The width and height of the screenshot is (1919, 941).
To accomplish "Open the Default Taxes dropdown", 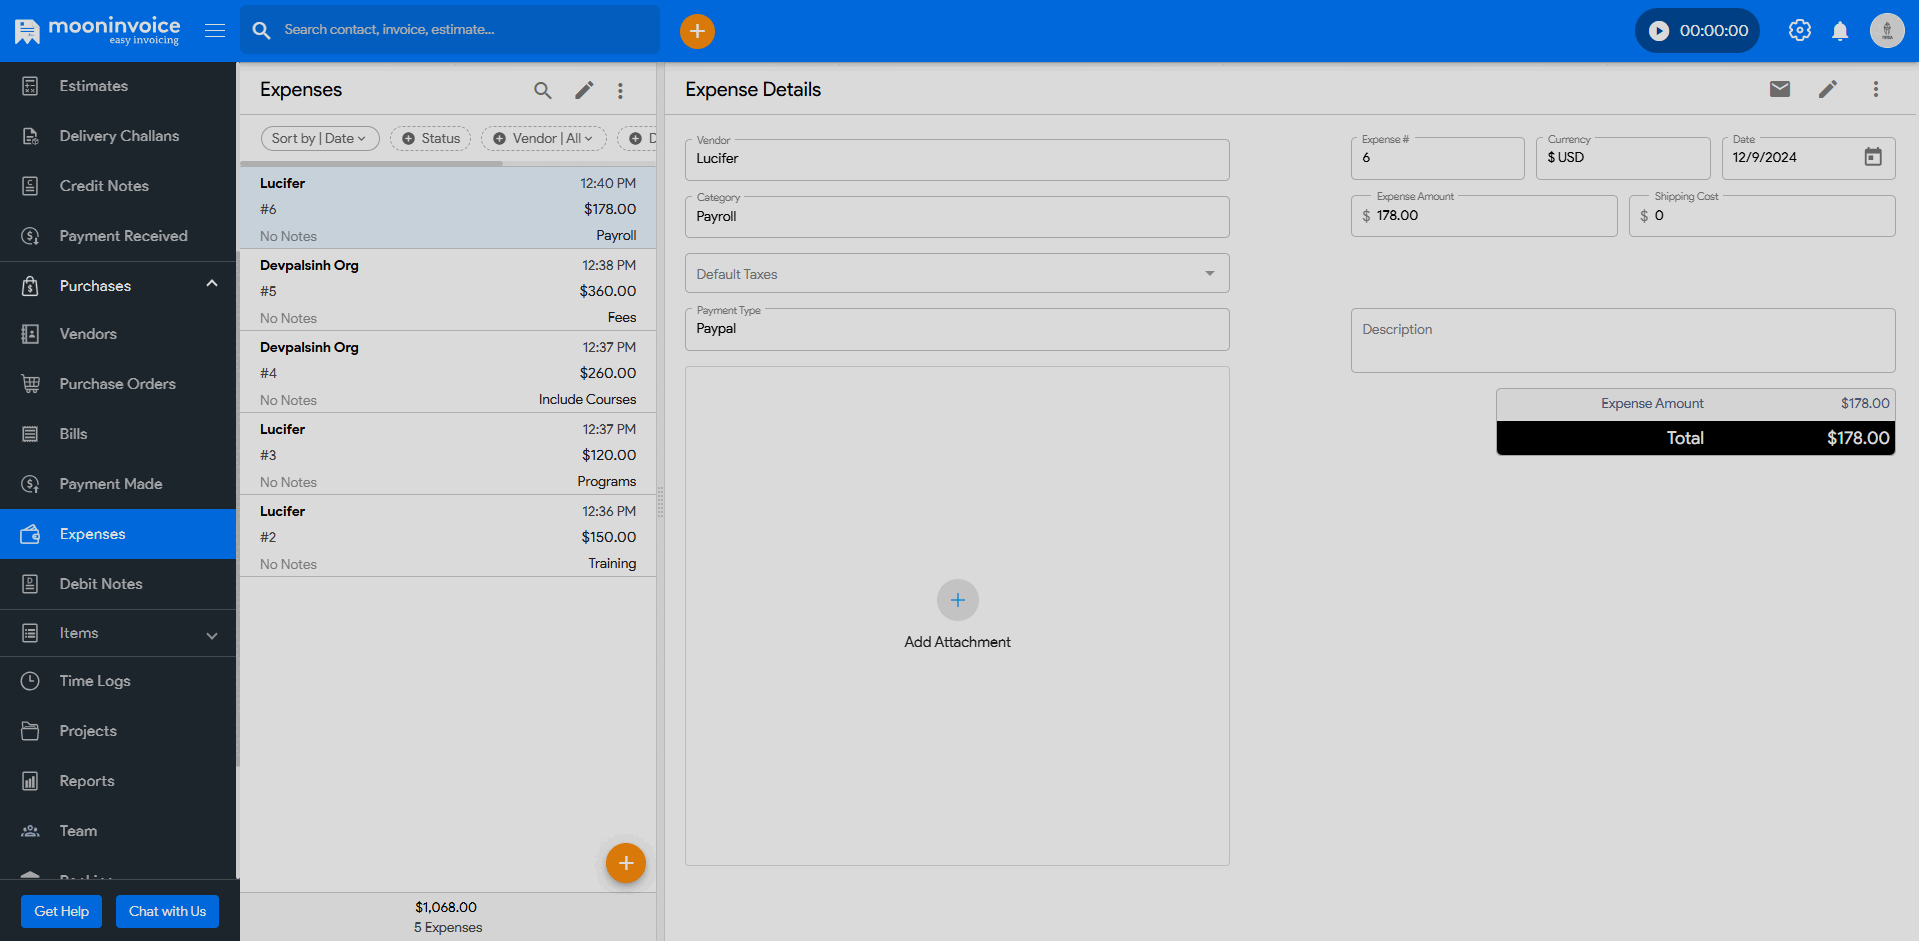I will tap(957, 274).
